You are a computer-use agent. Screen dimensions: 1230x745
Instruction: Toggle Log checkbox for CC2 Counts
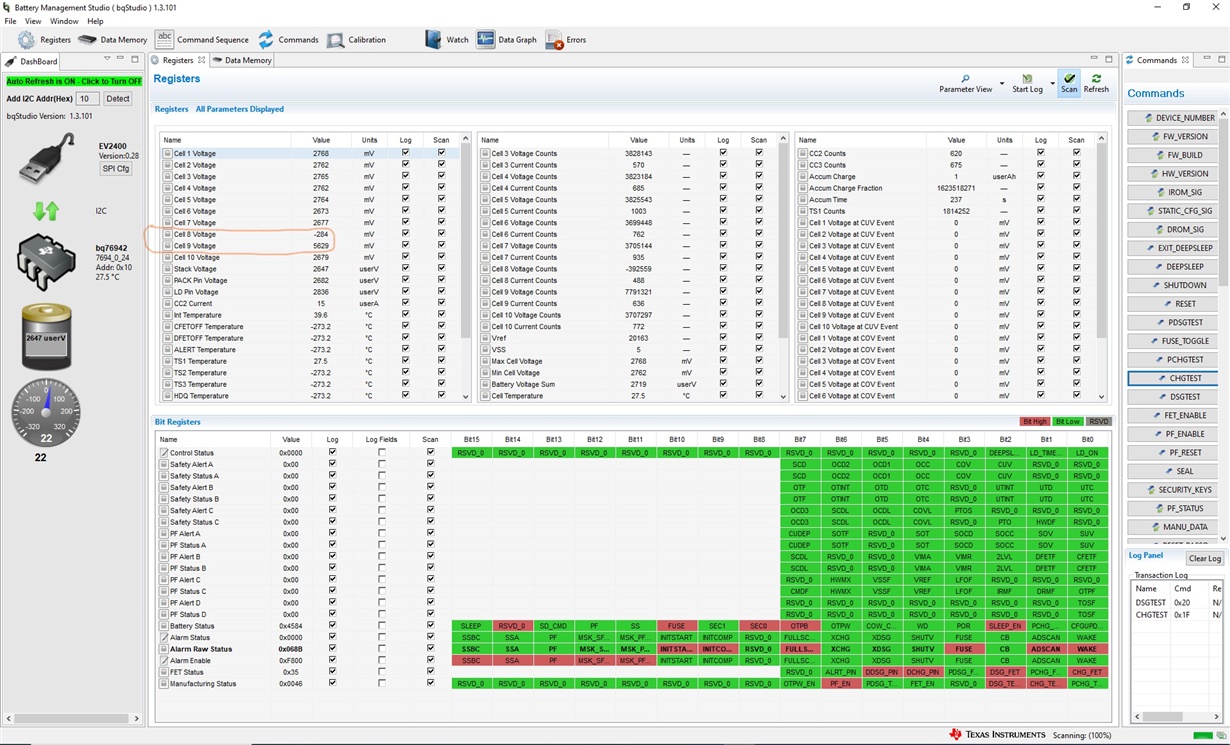tap(1041, 153)
